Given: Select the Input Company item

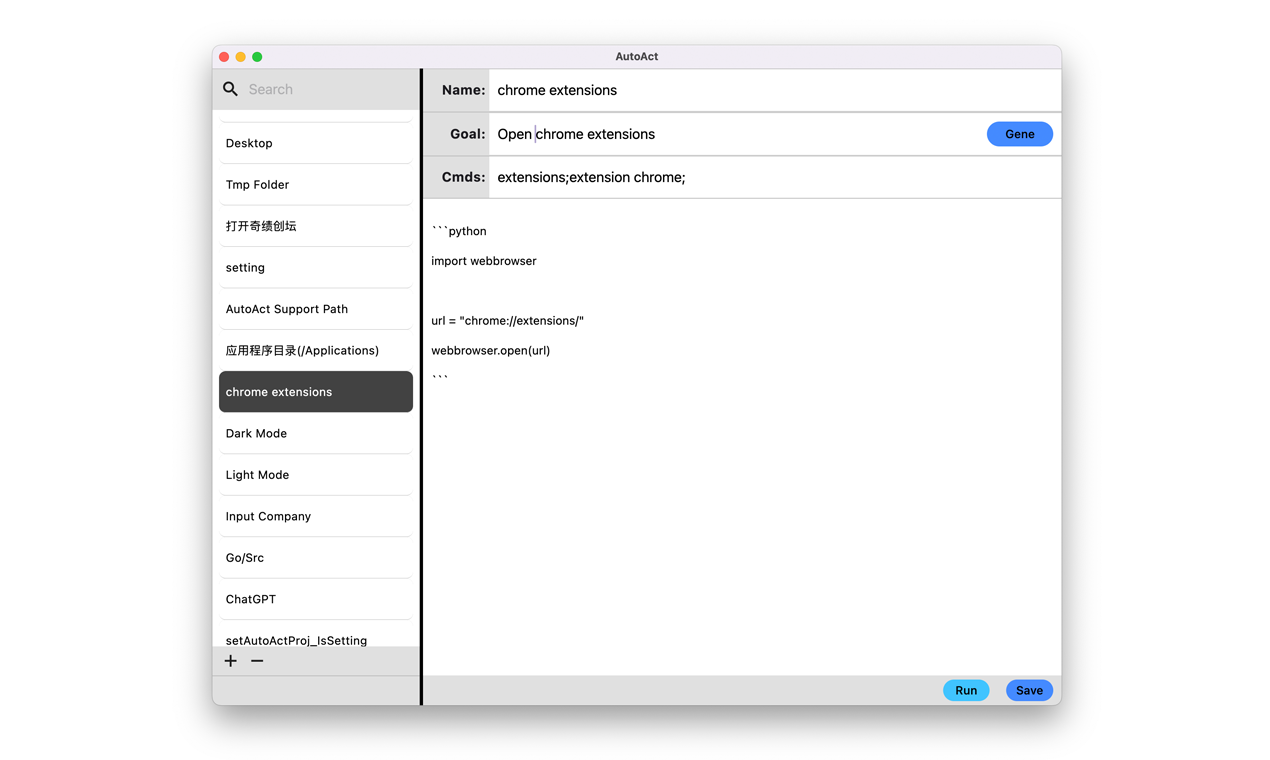Looking at the screenshot, I should pyautogui.click(x=316, y=516).
